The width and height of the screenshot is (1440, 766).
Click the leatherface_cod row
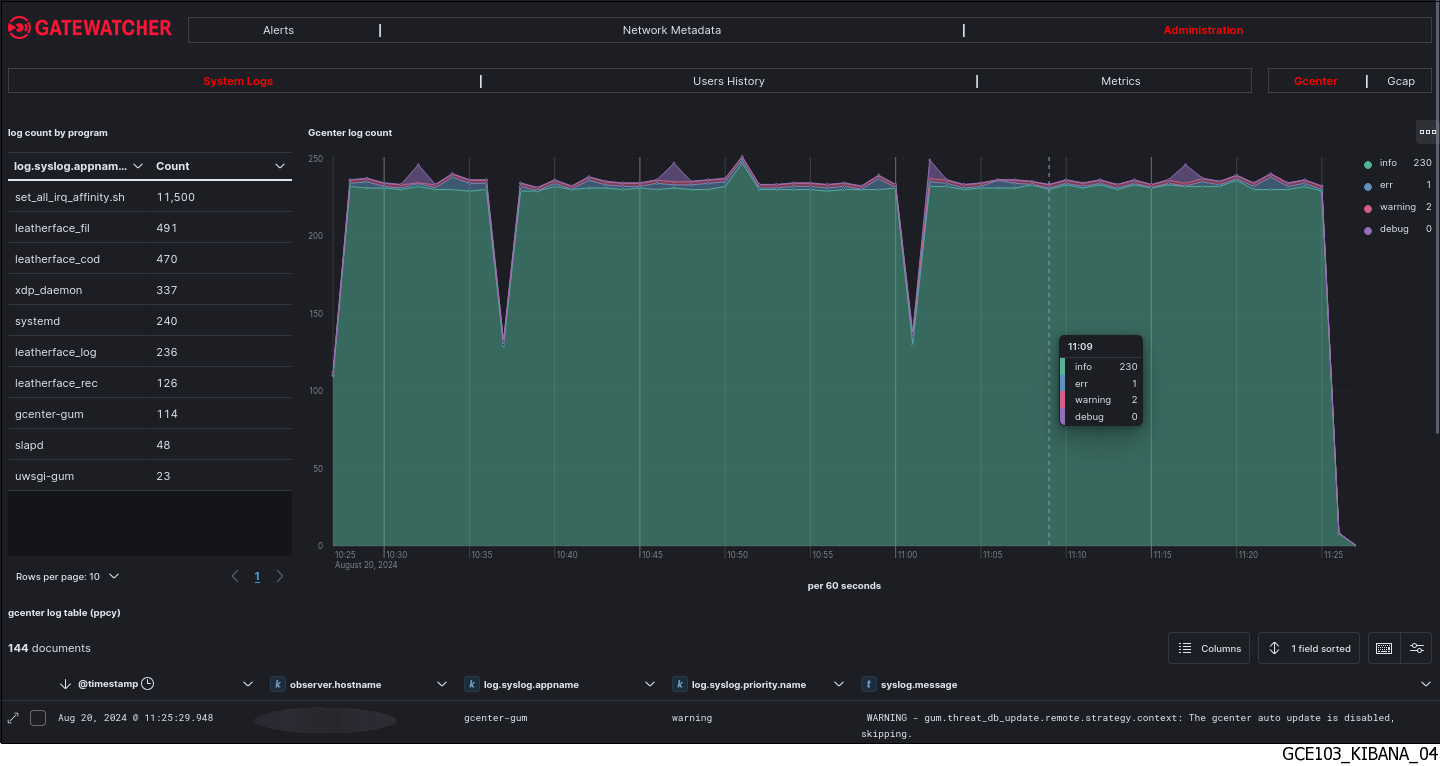(150, 259)
